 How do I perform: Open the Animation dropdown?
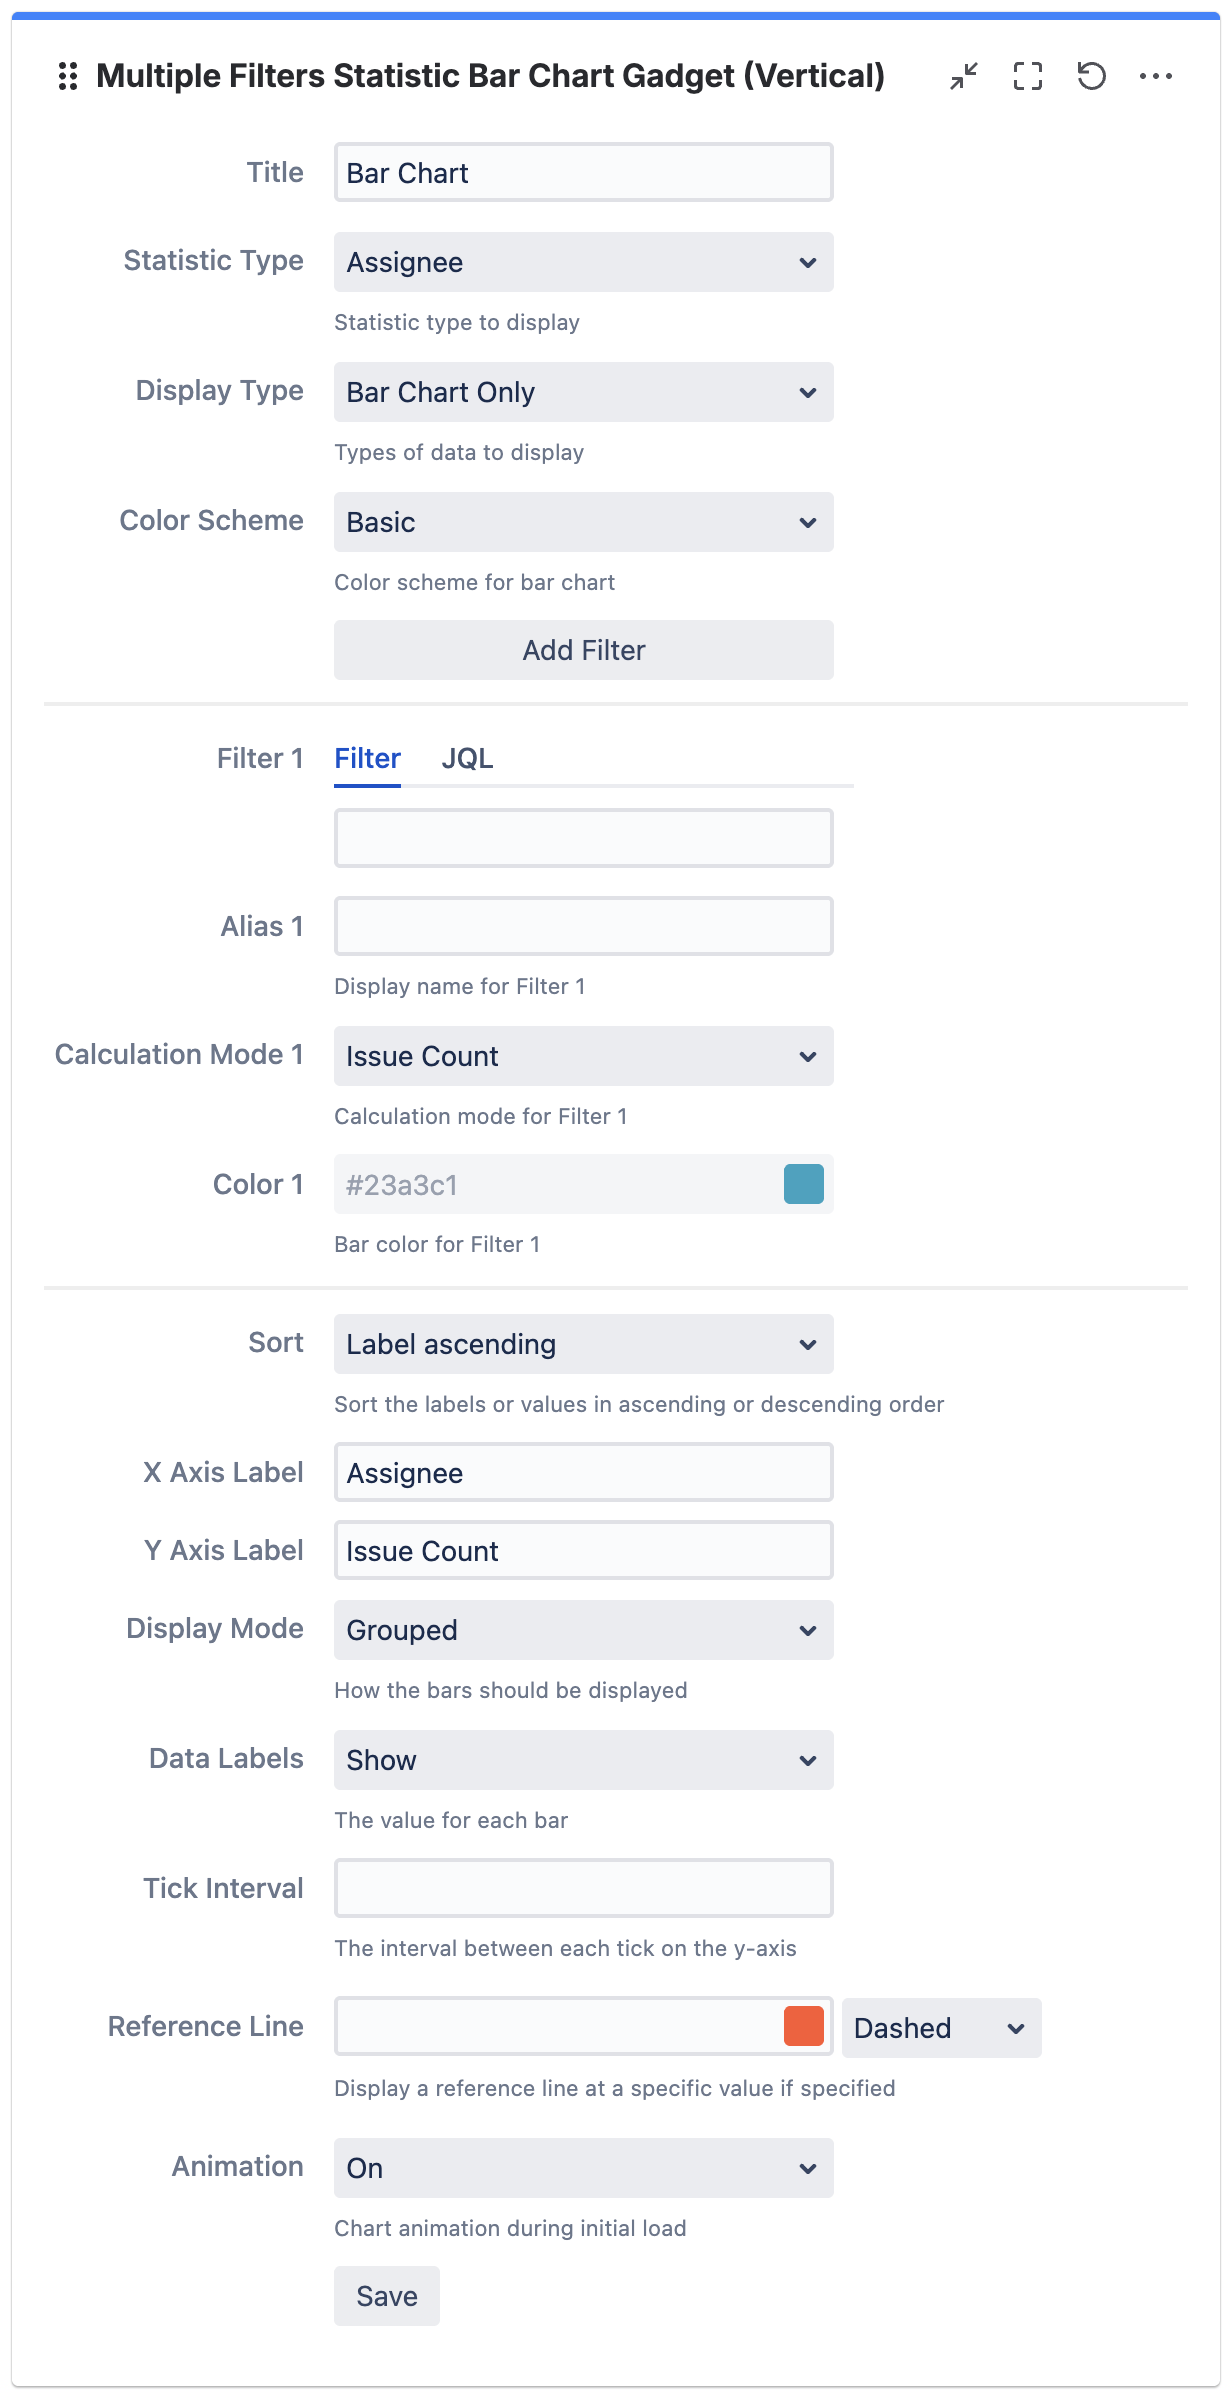[x=583, y=2168]
